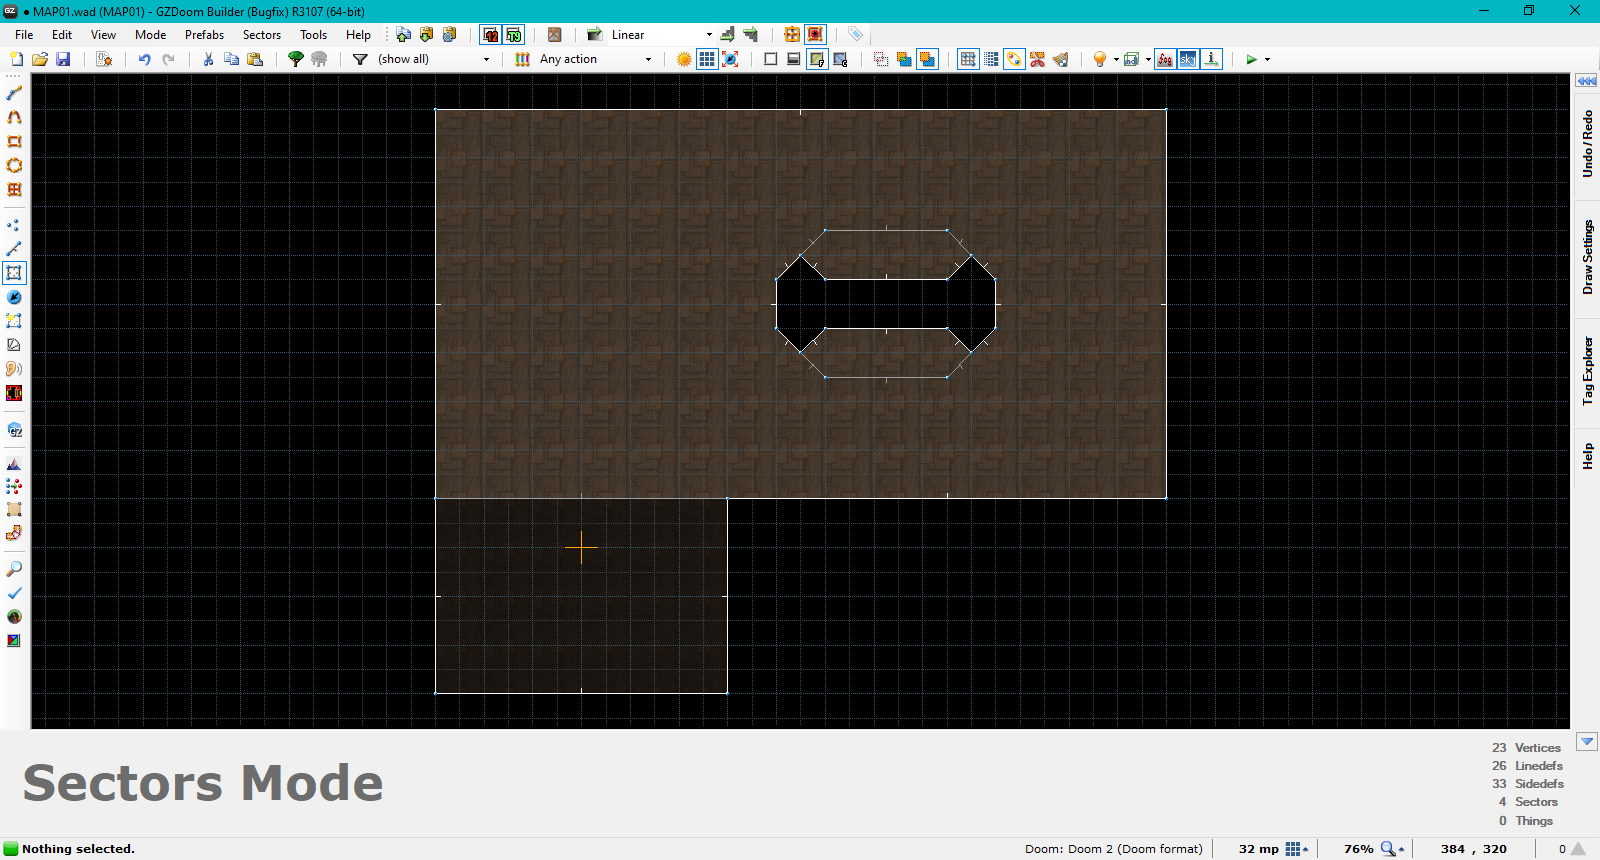Save the map with the floppy disk icon
This screenshot has width=1600, height=860.
[x=63, y=59]
